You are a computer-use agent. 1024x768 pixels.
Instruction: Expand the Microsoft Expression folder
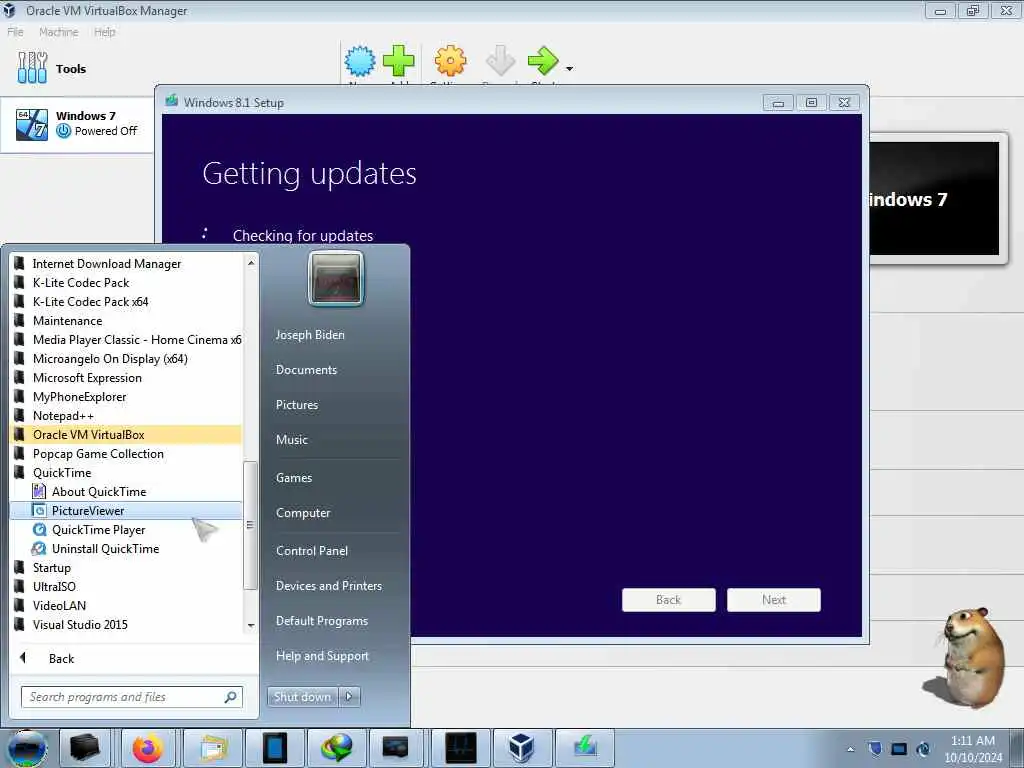[127, 377]
